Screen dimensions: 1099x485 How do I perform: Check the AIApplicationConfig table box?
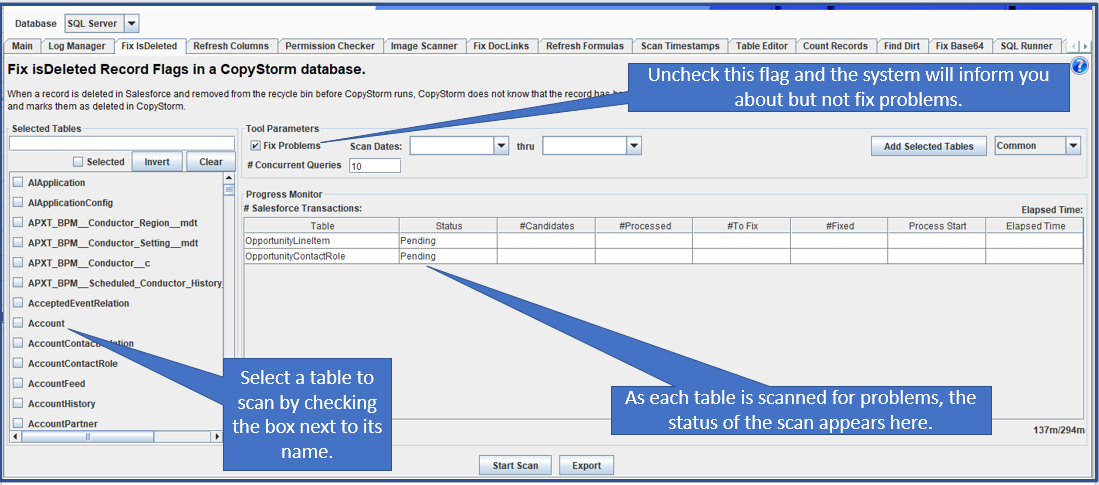[x=18, y=203]
